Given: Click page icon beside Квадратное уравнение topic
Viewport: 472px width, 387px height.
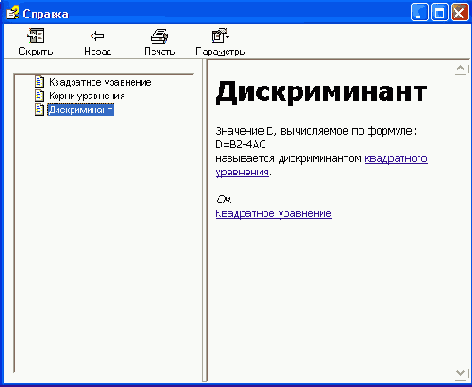Looking at the screenshot, I should click(x=40, y=82).
